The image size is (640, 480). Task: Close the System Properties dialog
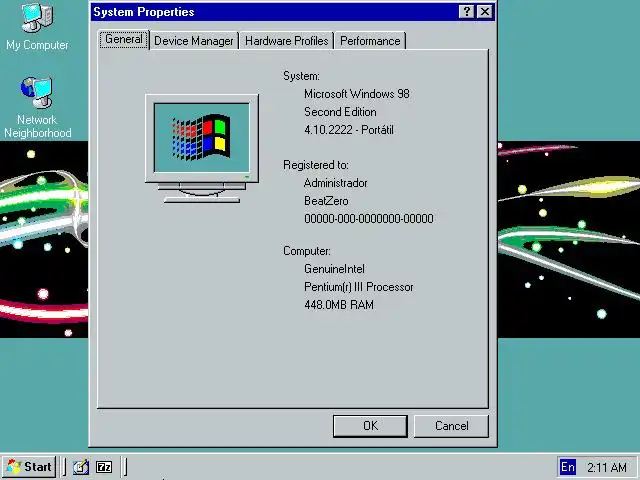[484, 12]
